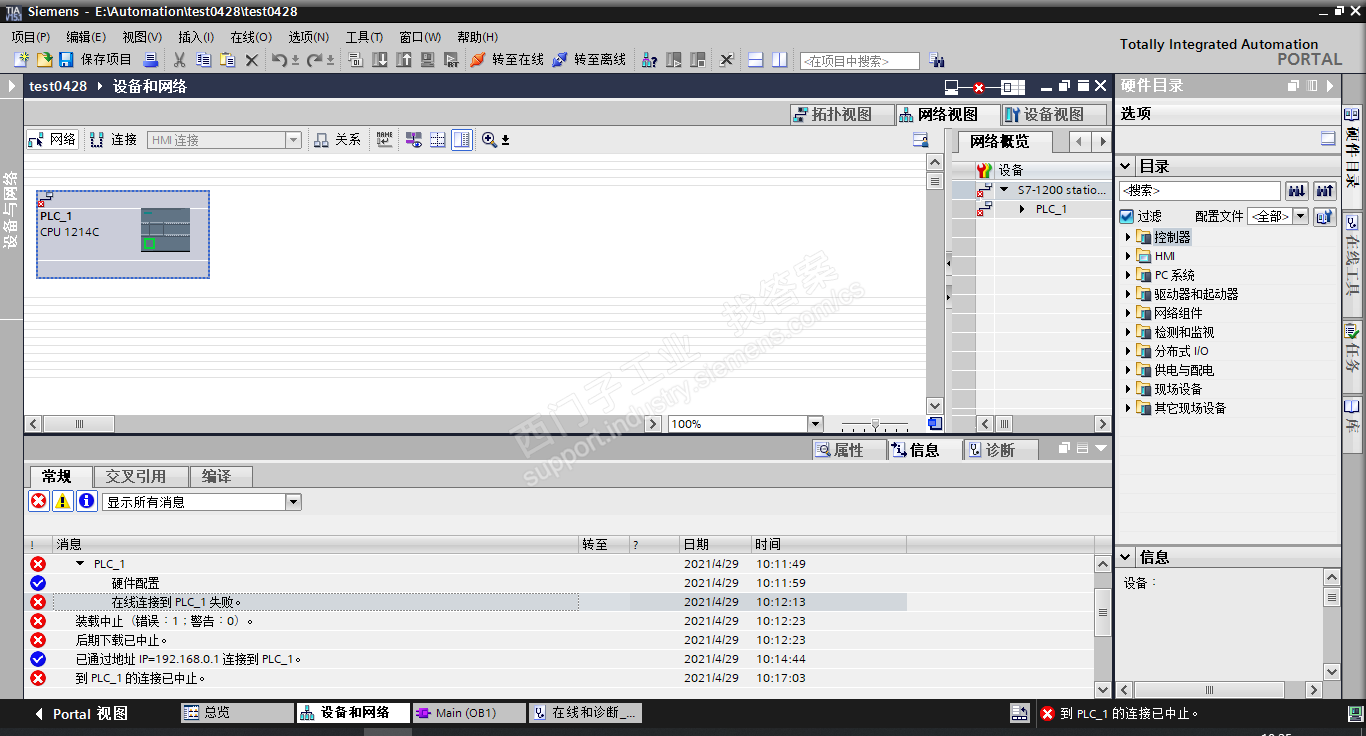The image size is (1366, 736).
Task: Expand the PC 系统 catalog folder
Action: 1128,275
